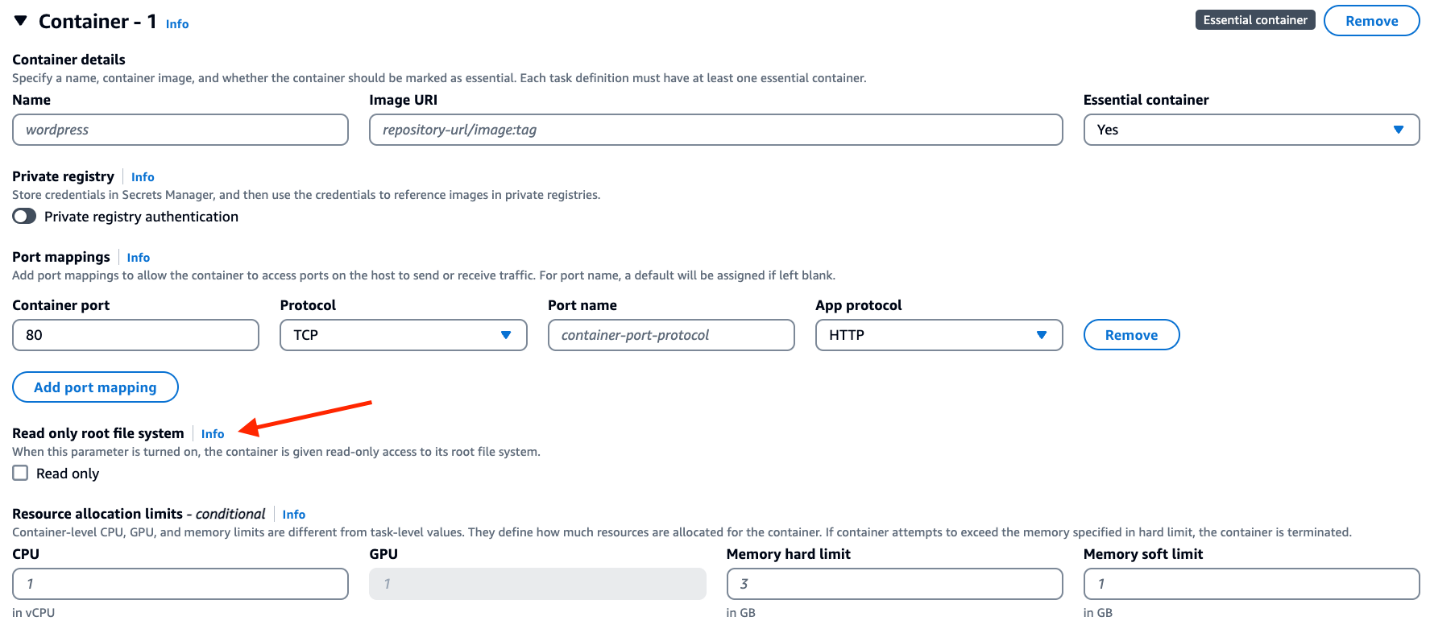Click the Remove button for Container - 1
The width and height of the screenshot is (1430, 633).
click(x=1371, y=20)
